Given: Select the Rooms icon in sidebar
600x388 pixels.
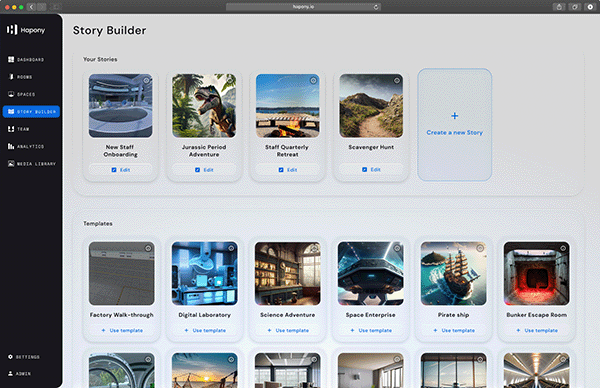Looking at the screenshot, I should point(11,77).
